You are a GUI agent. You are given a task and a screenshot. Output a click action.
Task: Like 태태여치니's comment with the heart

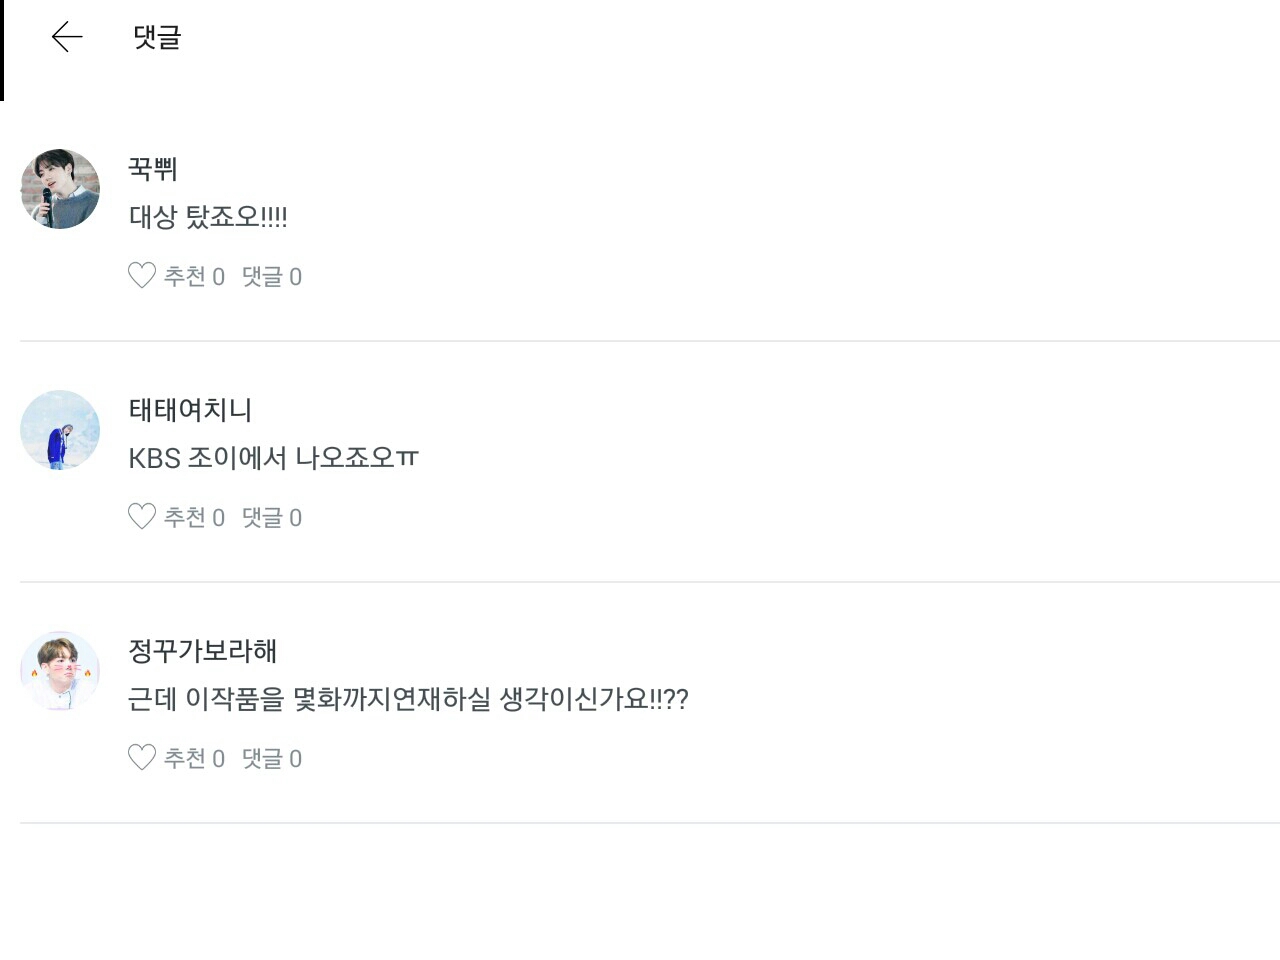coord(142,516)
